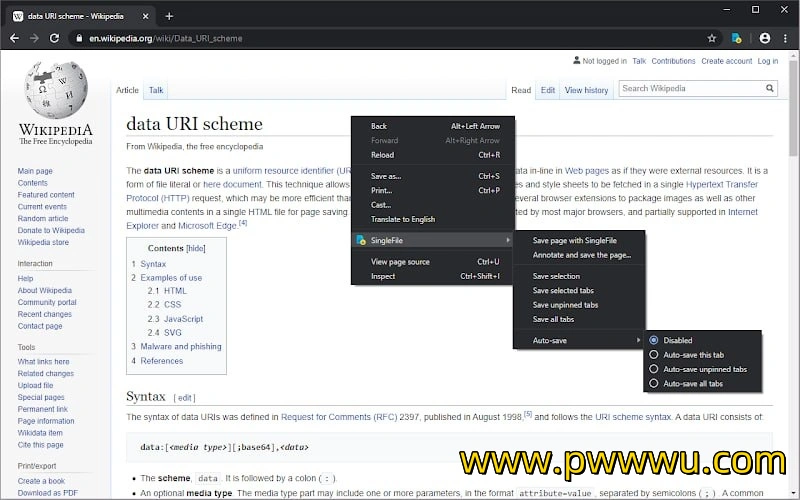This screenshot has width=800, height=500.
Task: Open the Edit tab
Action: point(547,90)
